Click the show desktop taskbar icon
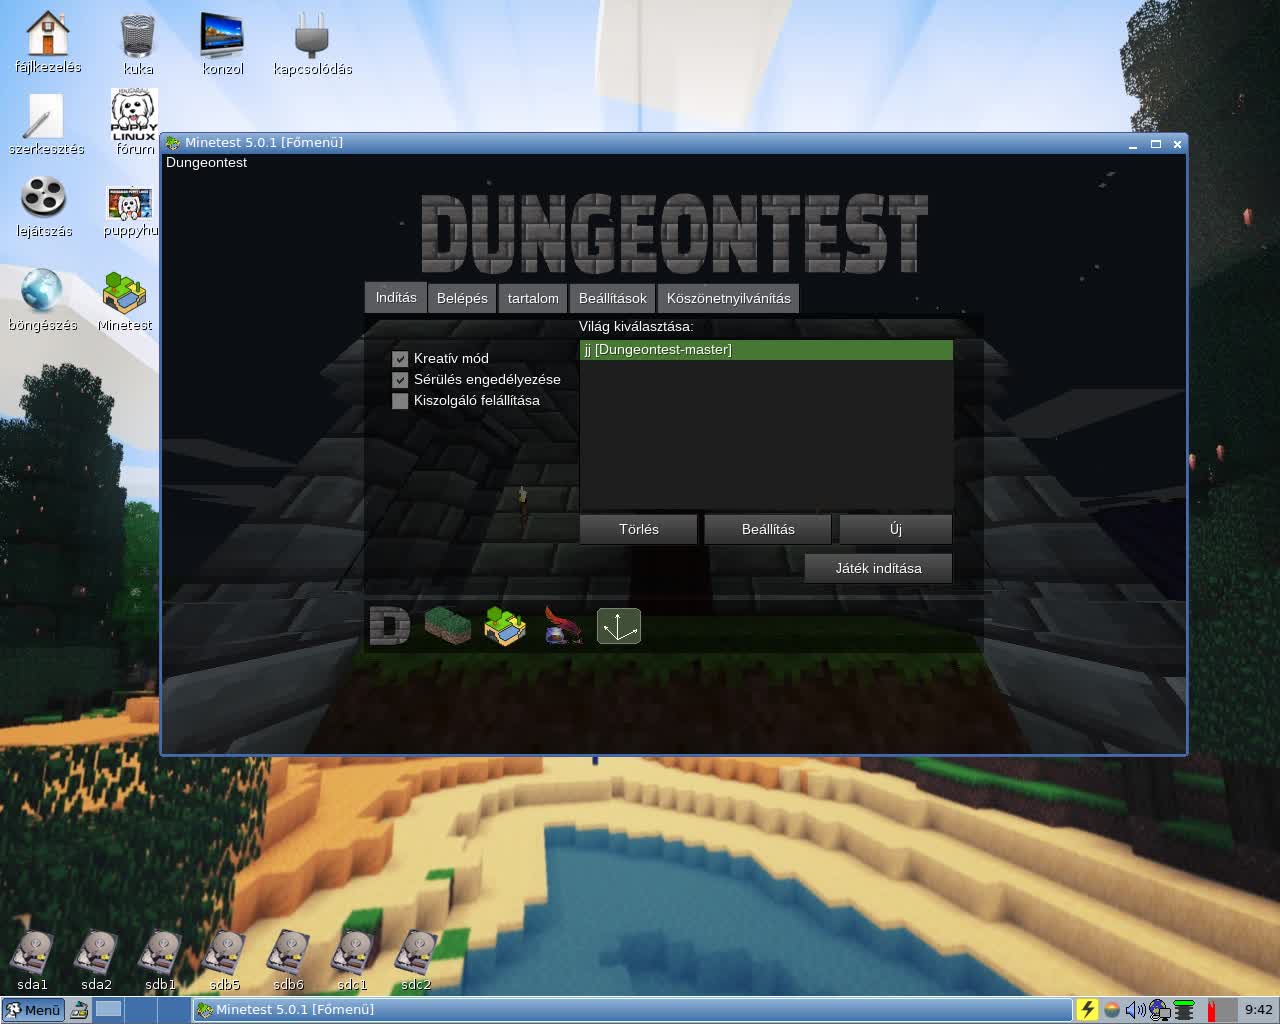Image resolution: width=1280 pixels, height=1024 pixels. point(79,1010)
